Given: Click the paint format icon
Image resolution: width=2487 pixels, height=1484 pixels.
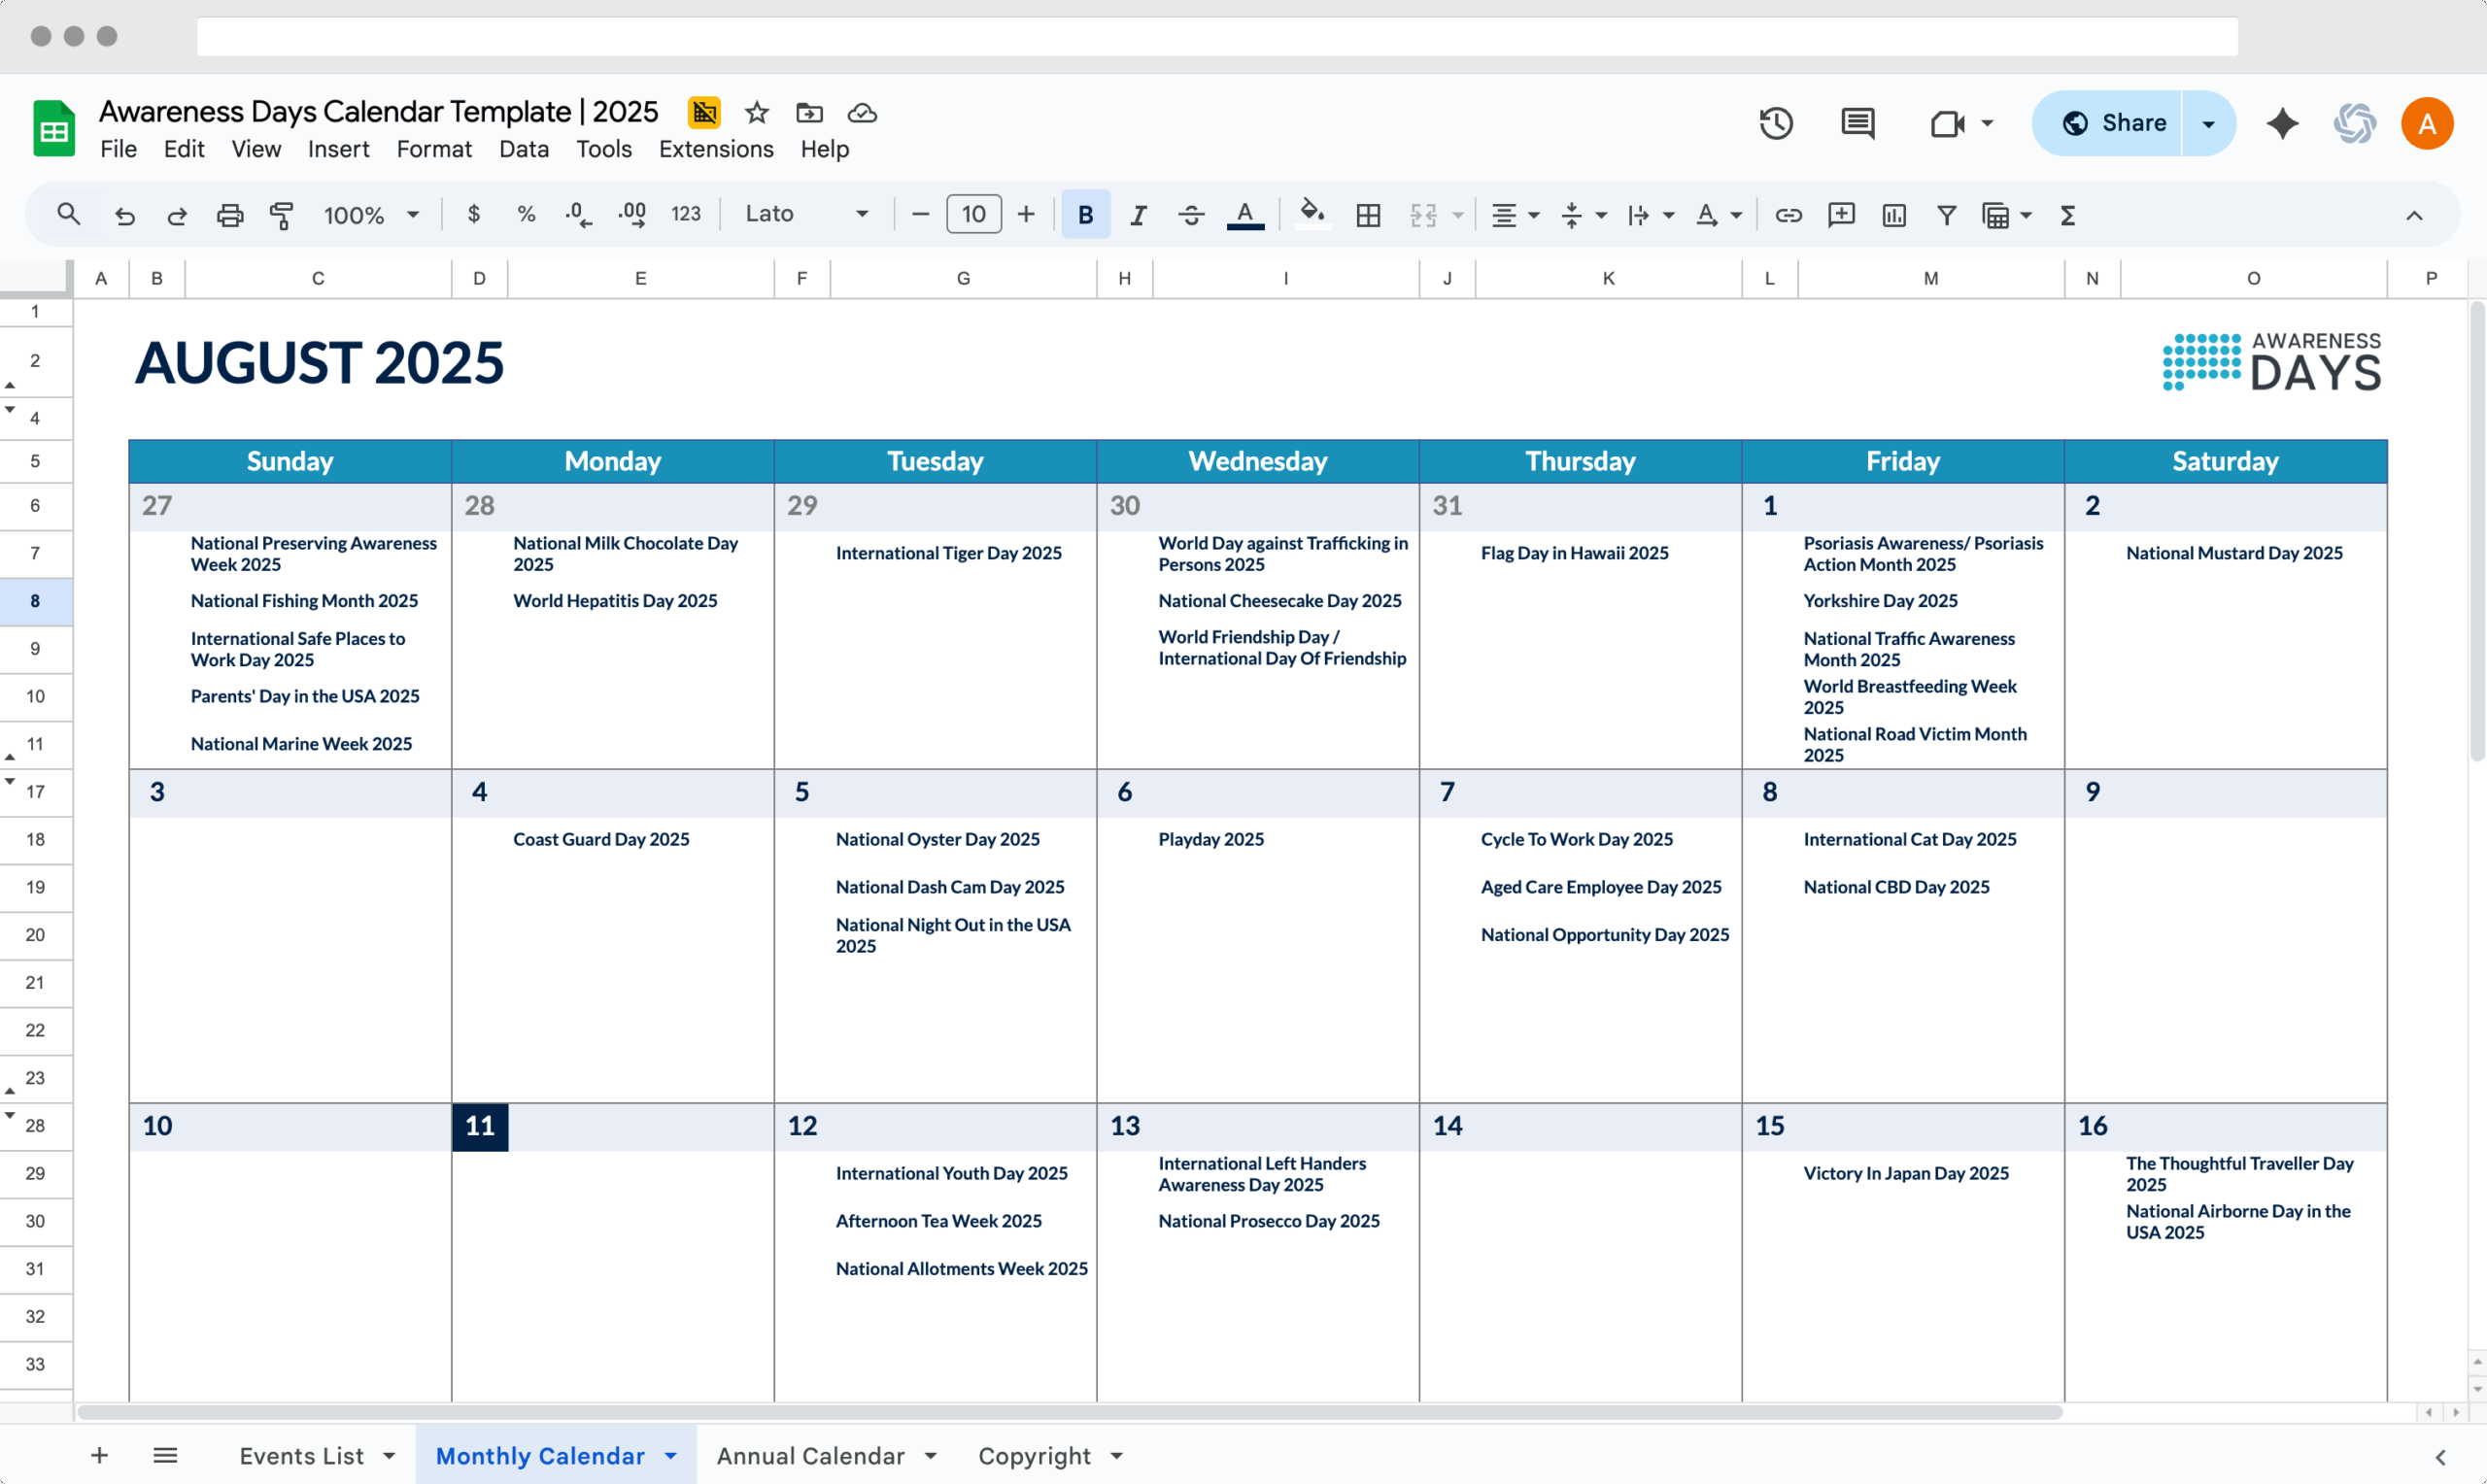Looking at the screenshot, I should point(282,215).
